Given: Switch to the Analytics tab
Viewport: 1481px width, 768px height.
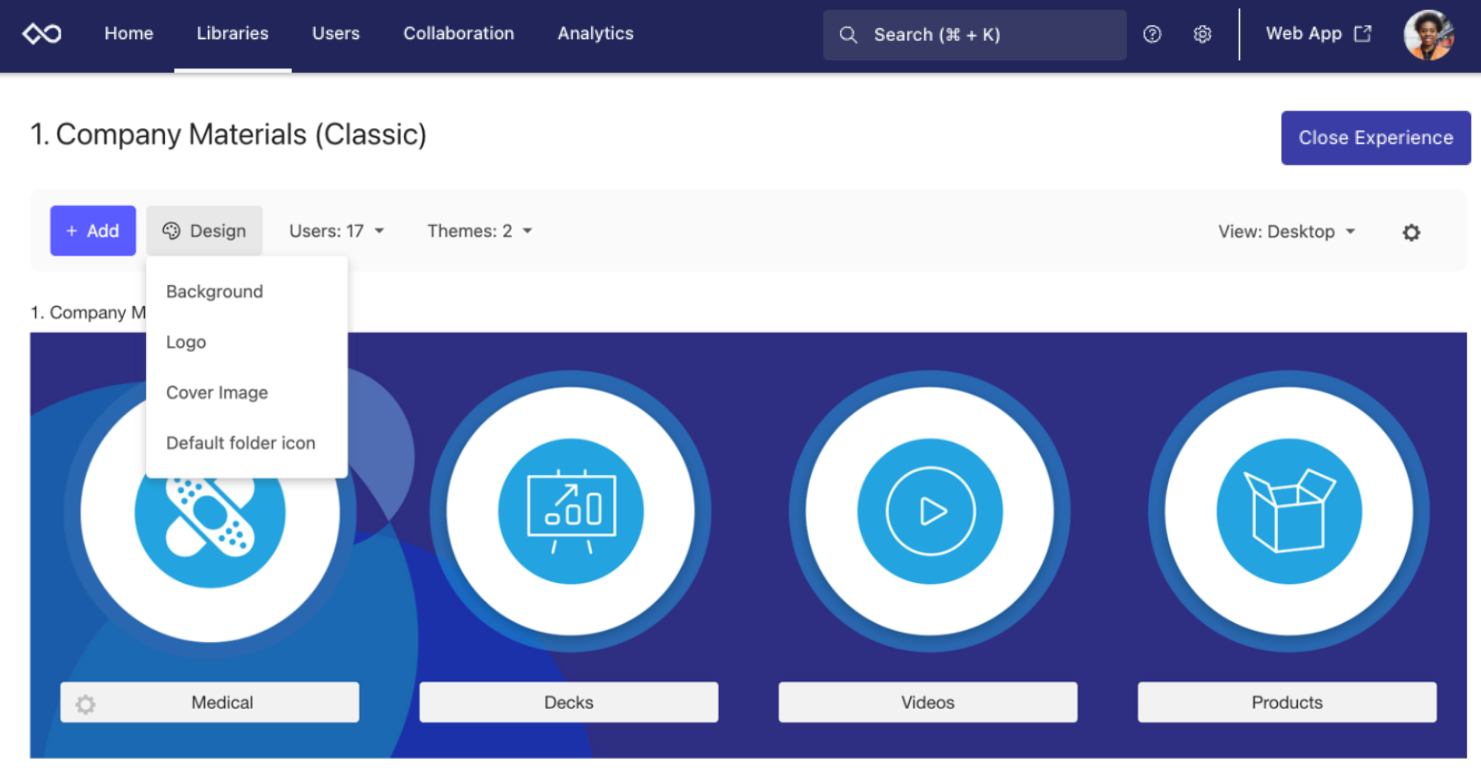Looking at the screenshot, I should tap(596, 33).
